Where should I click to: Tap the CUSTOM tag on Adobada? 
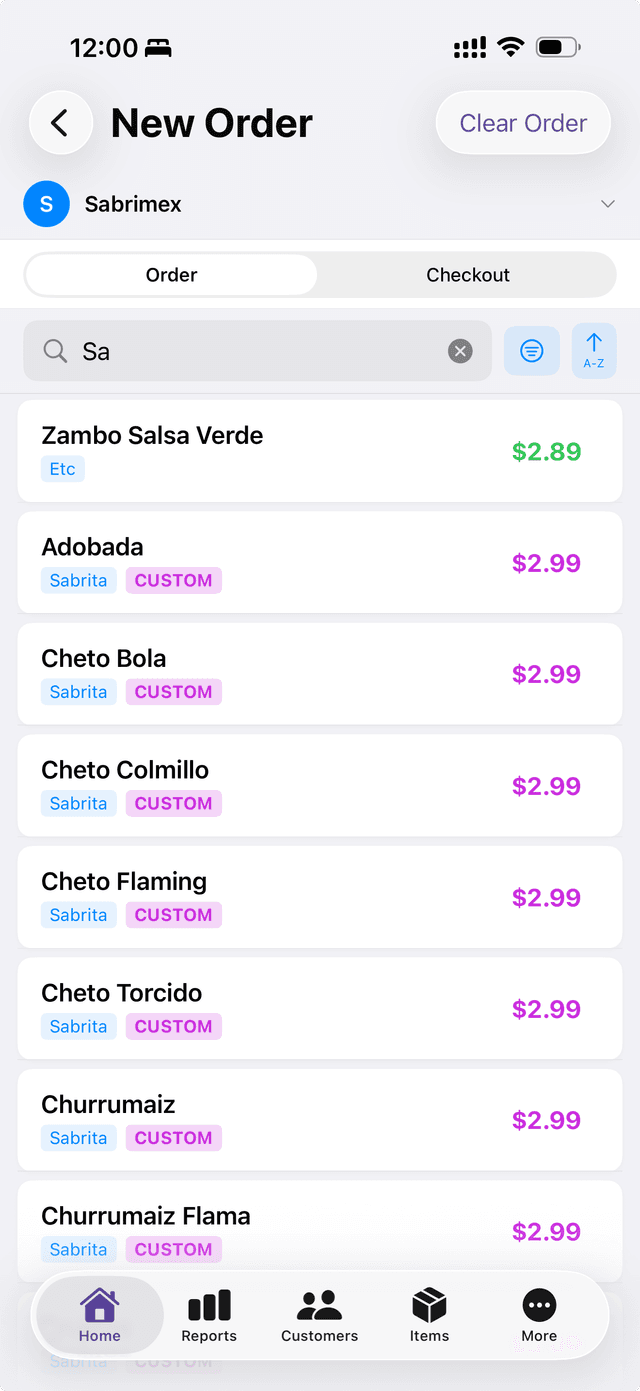pyautogui.click(x=173, y=580)
